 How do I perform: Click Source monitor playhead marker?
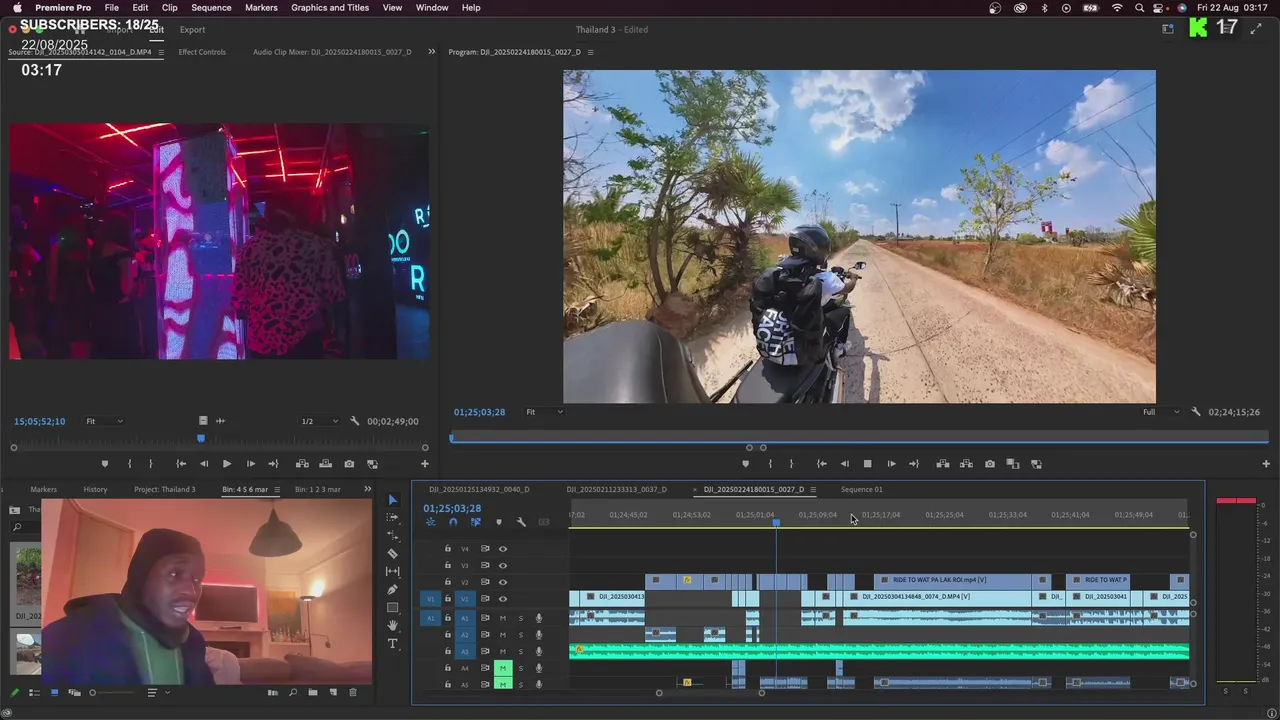(201, 438)
